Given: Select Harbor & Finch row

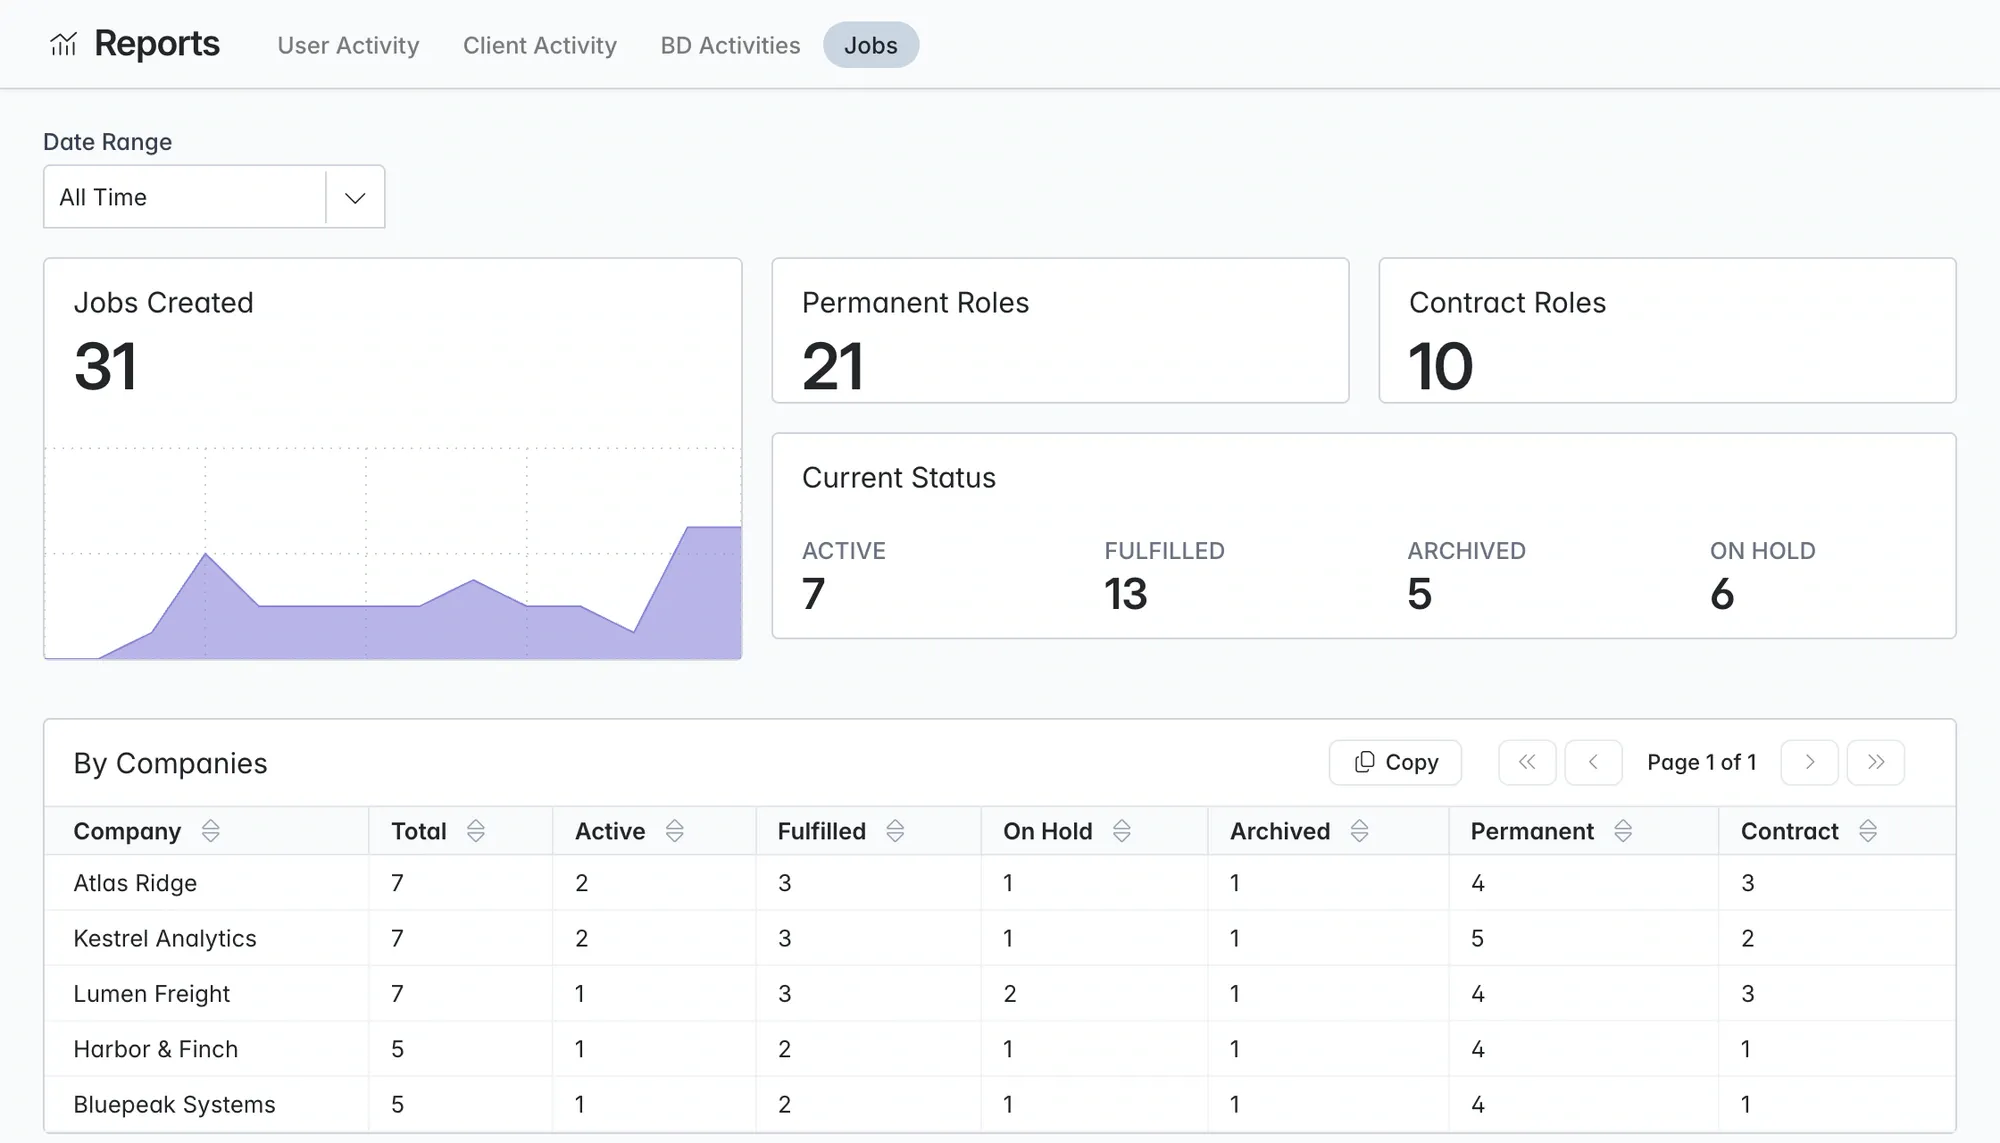Looking at the screenshot, I should coord(1000,1049).
